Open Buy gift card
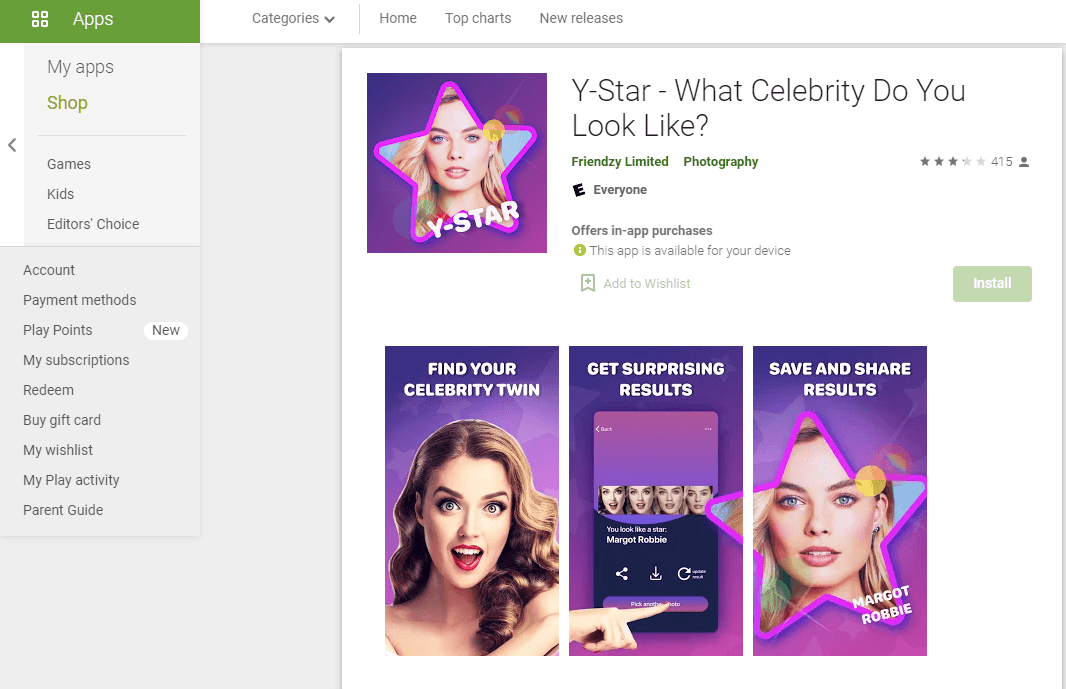The image size is (1066, 689). click(62, 420)
